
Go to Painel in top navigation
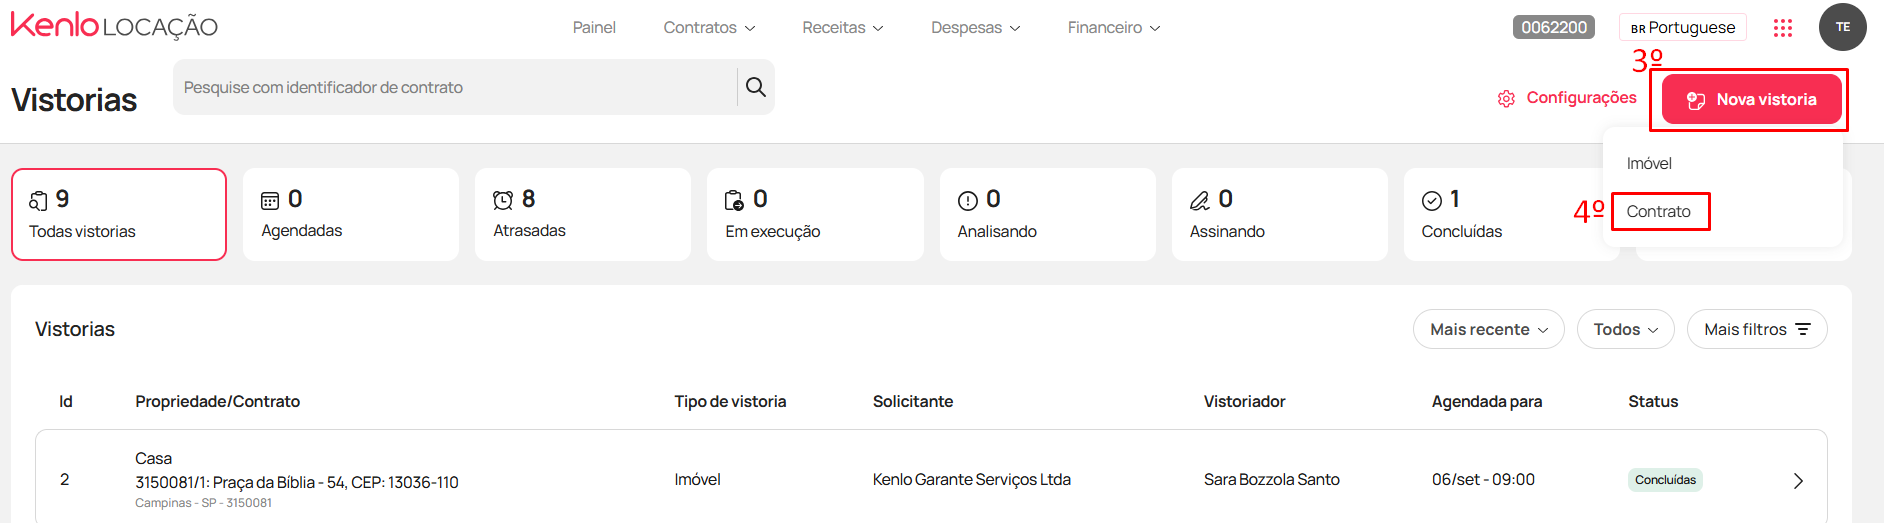coord(594,27)
